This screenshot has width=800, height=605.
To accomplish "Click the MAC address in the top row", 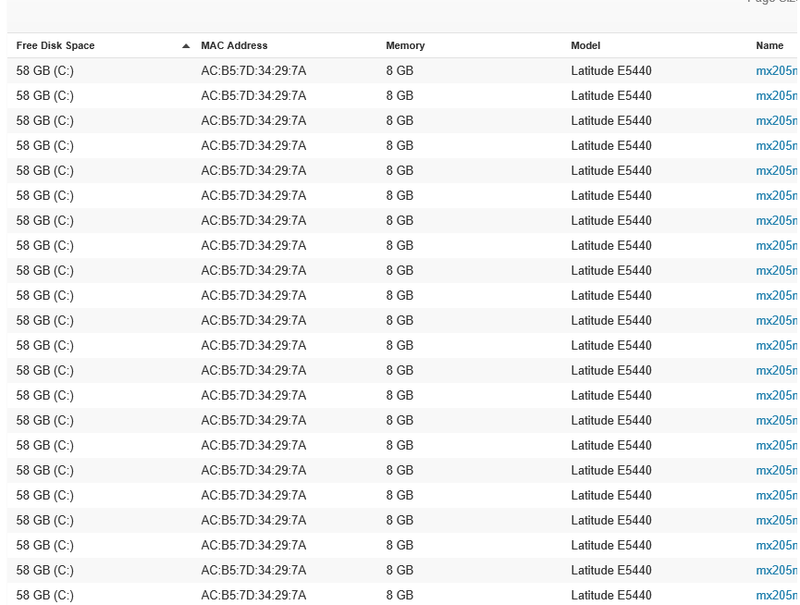I will pos(252,71).
